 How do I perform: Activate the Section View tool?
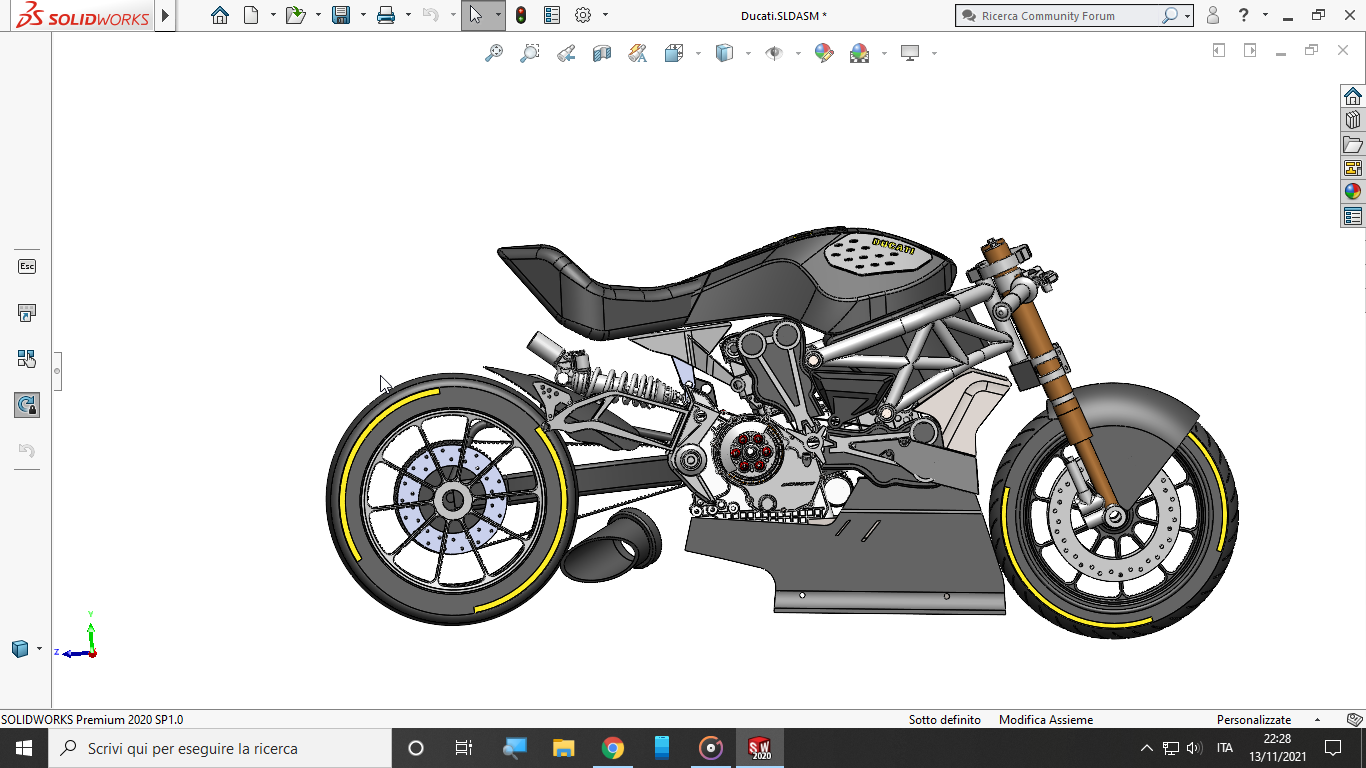[602, 53]
